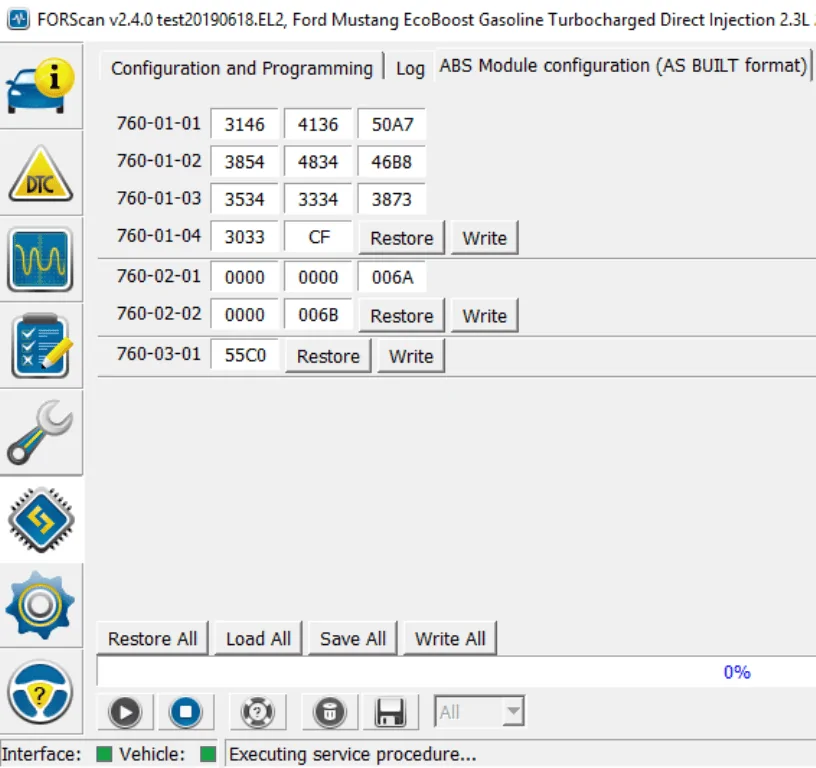
Task: Click Restore in the 760-03-01 row
Action: pyautogui.click(x=328, y=356)
